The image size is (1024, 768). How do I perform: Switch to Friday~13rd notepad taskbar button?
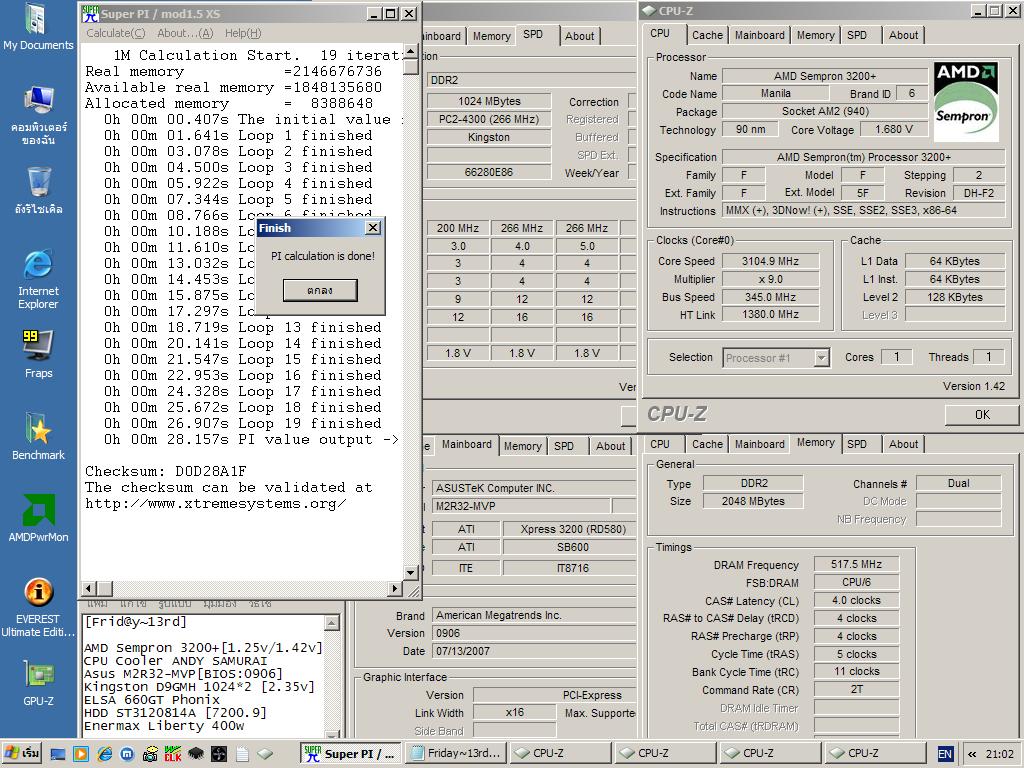click(x=455, y=754)
